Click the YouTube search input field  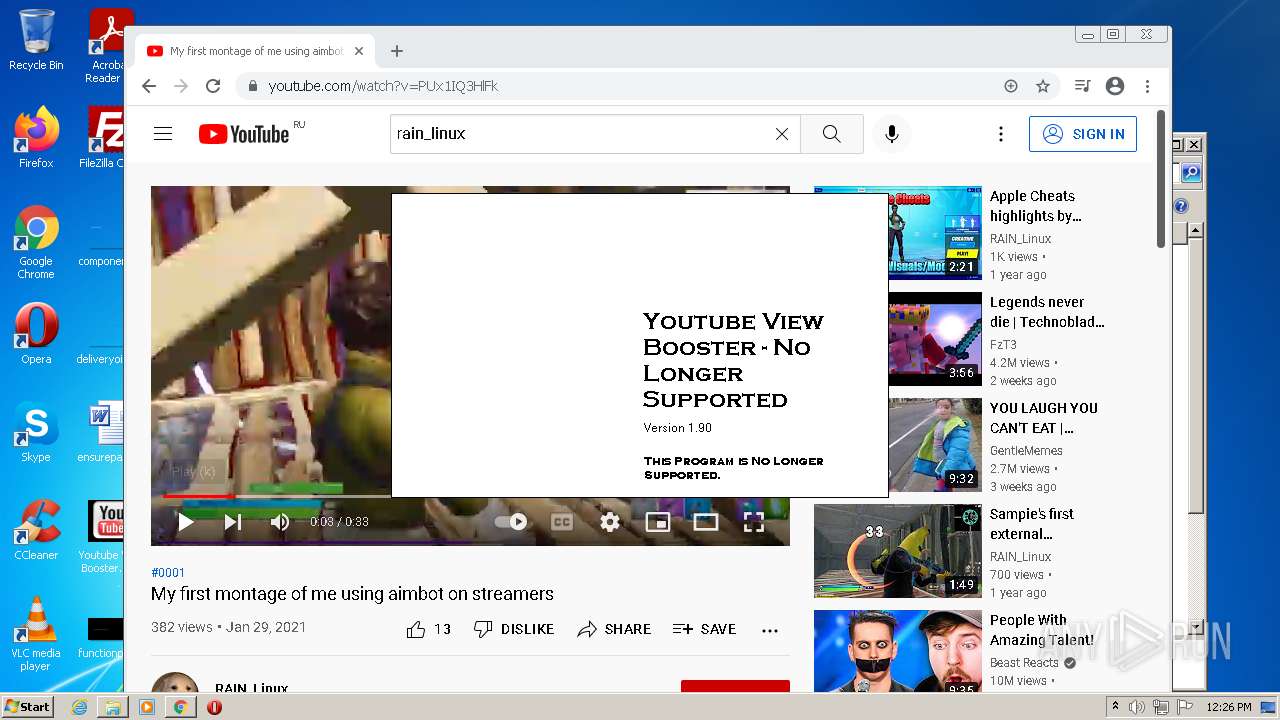coord(580,134)
